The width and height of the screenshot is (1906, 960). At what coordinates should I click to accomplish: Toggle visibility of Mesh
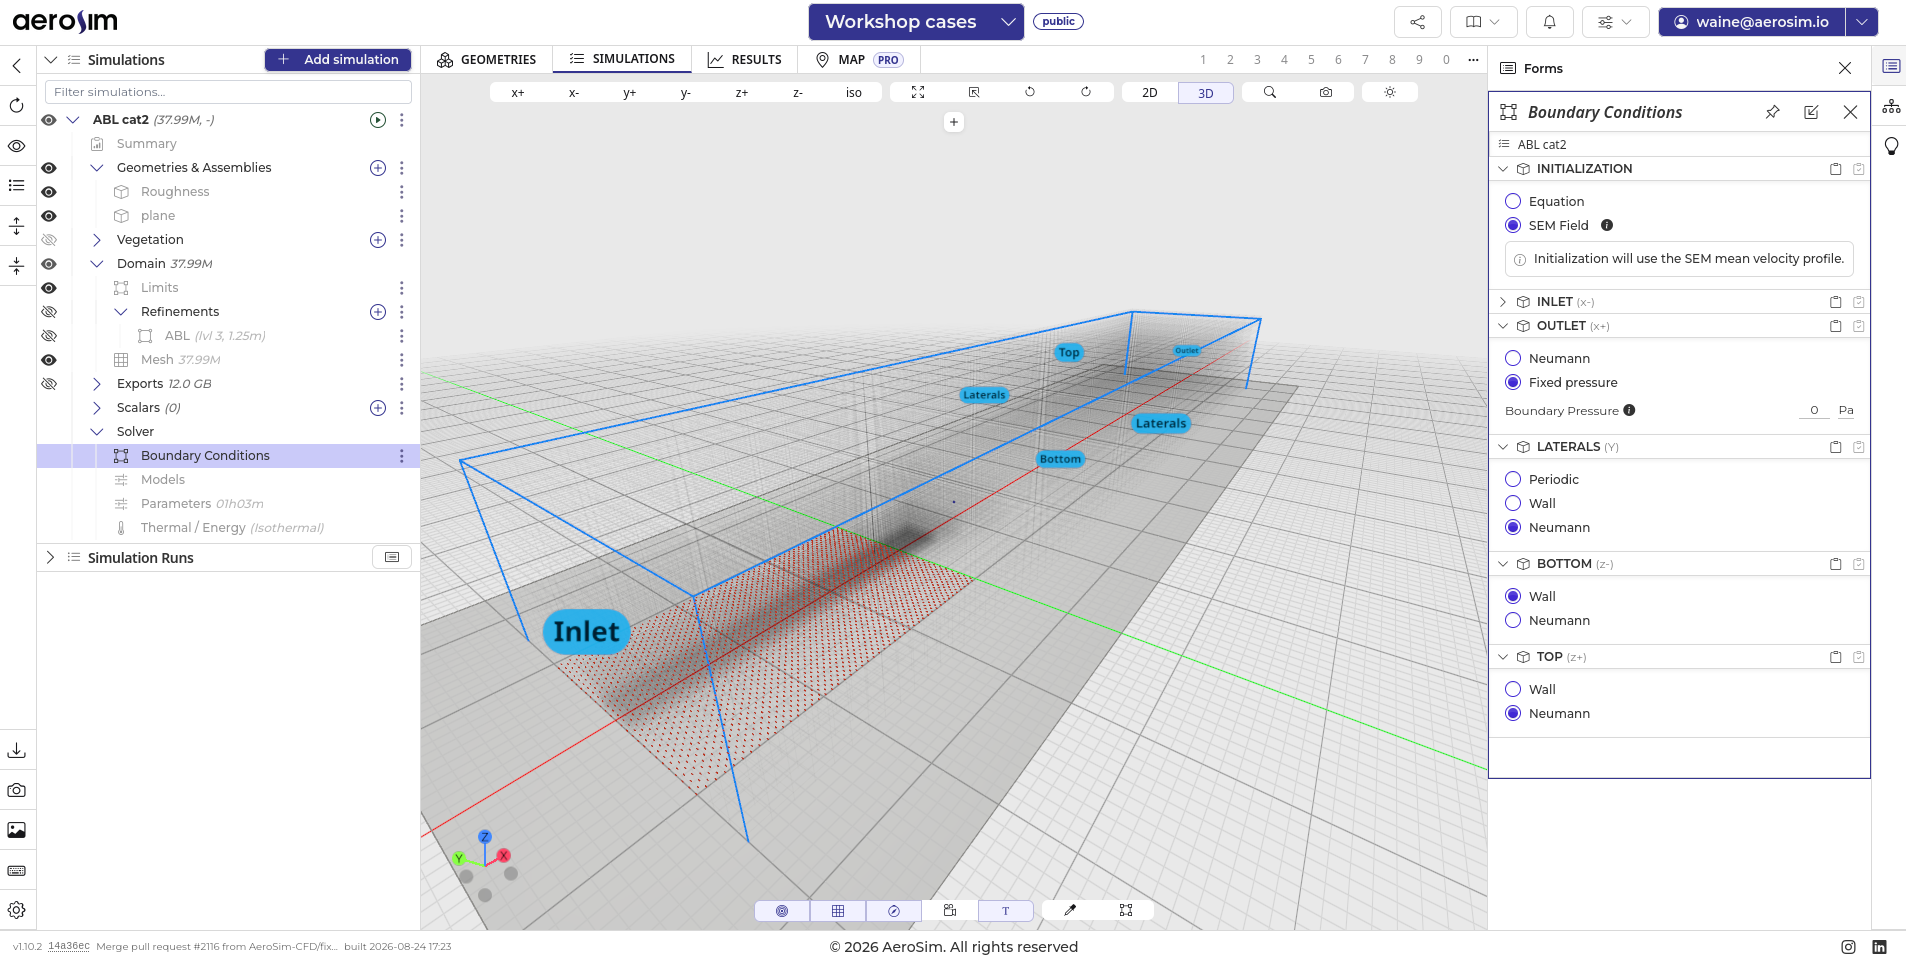coord(49,360)
